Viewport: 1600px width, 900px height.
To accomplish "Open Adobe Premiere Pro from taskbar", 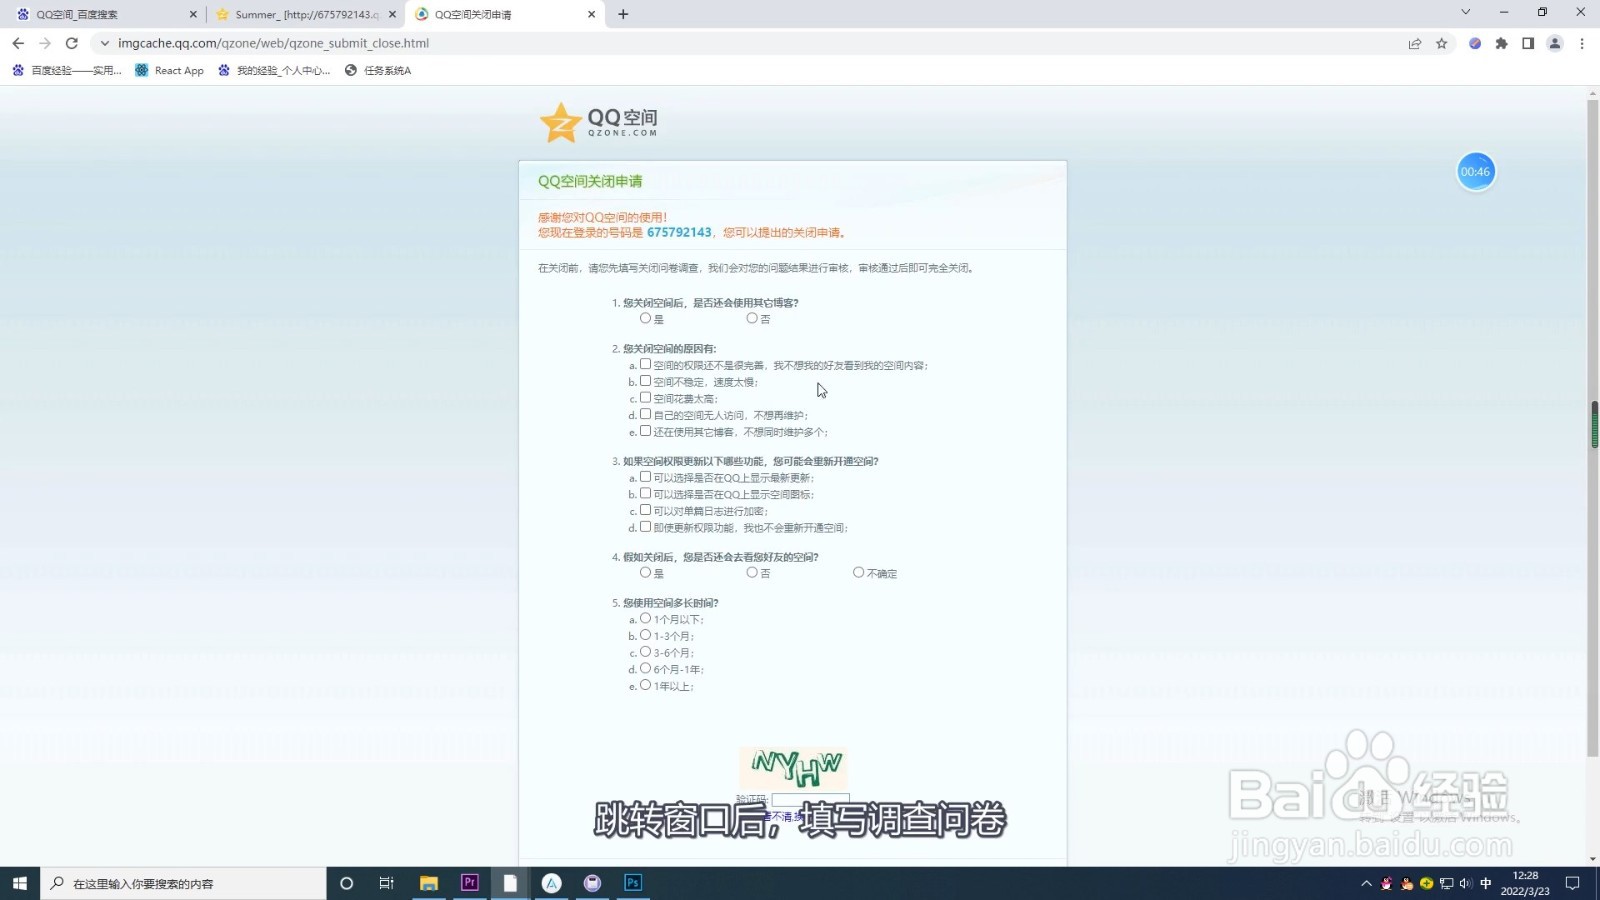I will click(x=470, y=883).
